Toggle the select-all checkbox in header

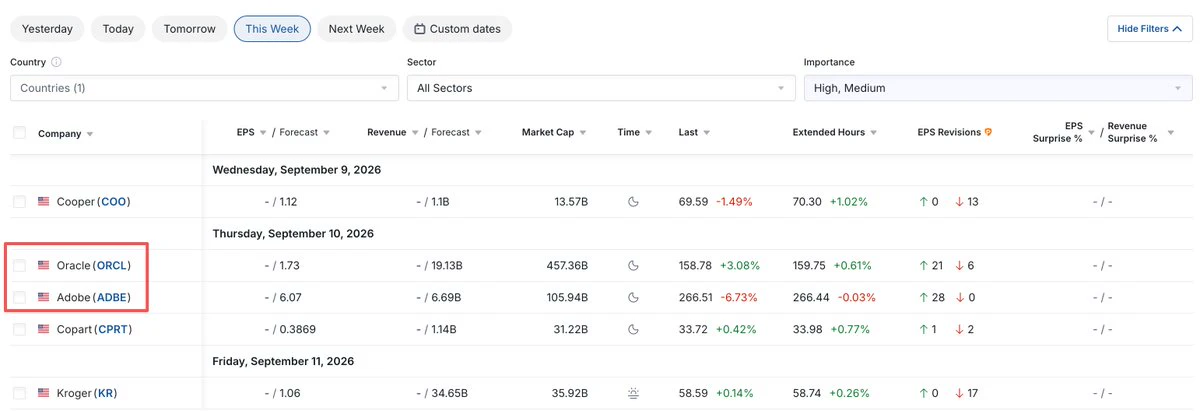coord(20,133)
